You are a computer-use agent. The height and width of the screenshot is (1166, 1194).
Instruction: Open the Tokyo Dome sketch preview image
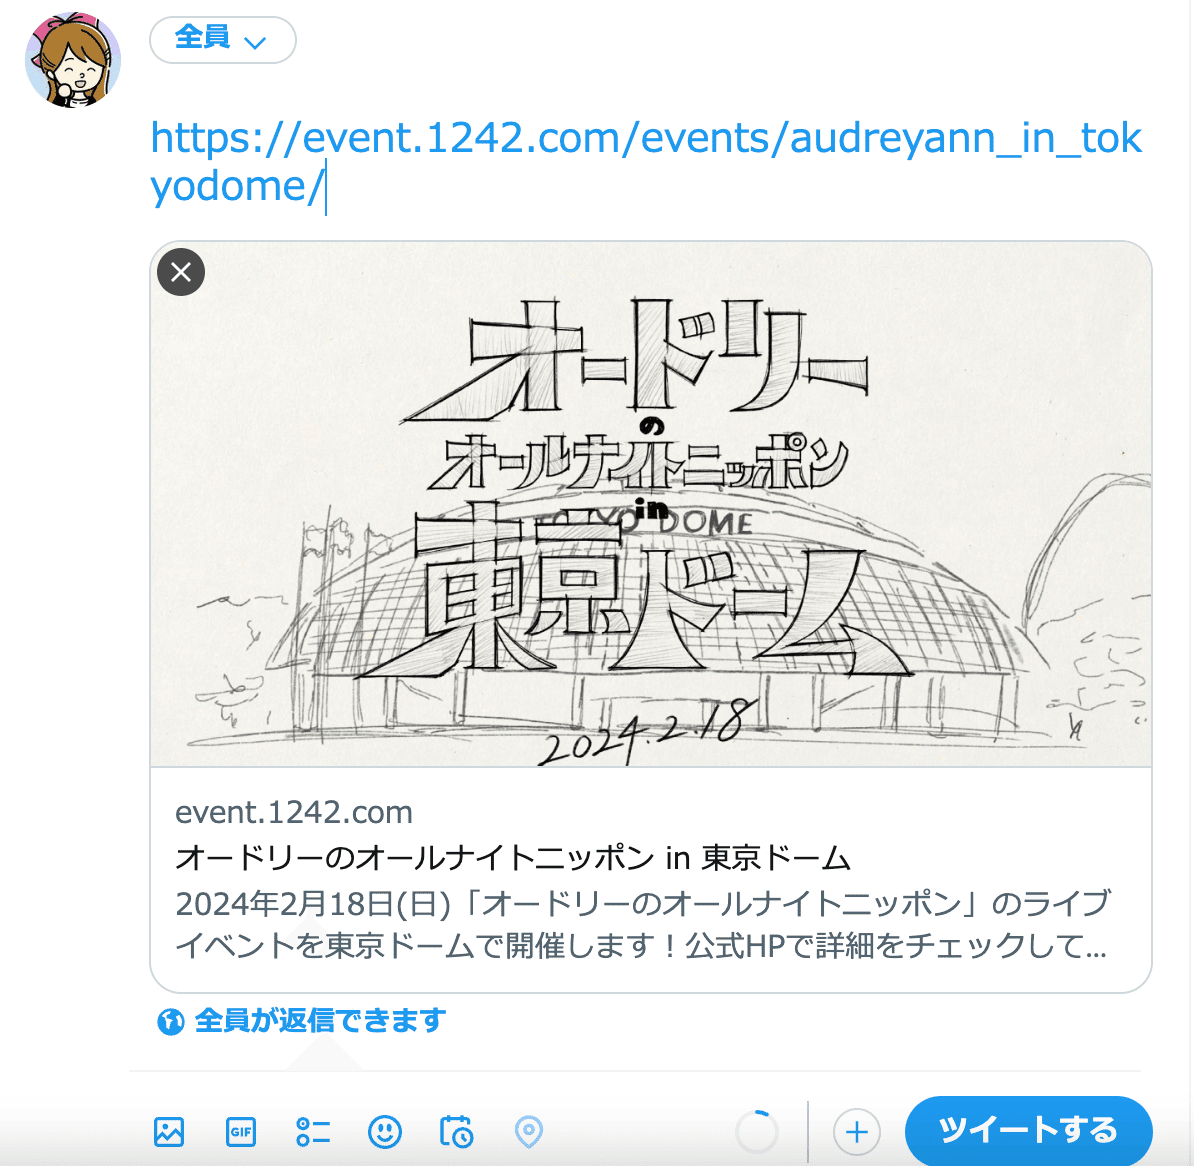[651, 504]
